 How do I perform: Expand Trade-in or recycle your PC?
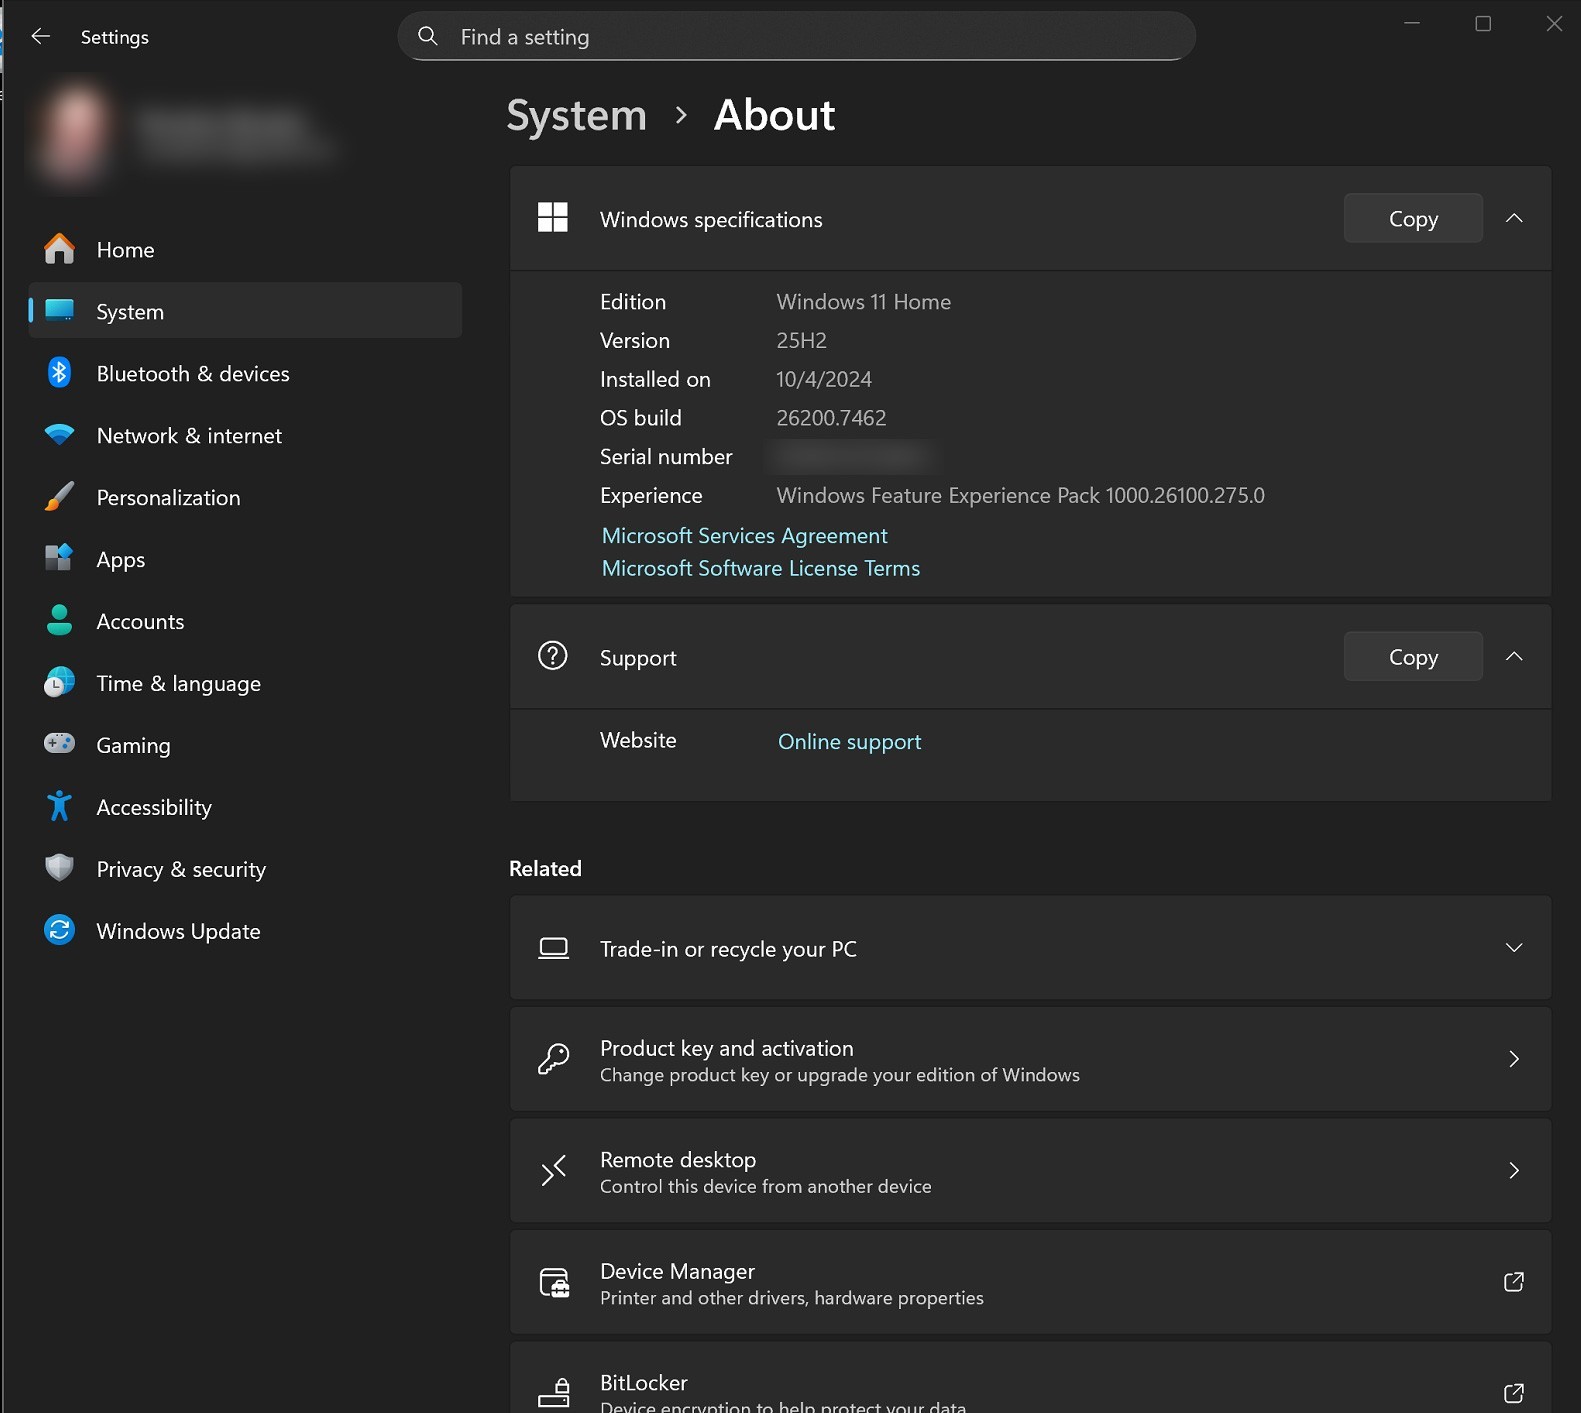1030,948
